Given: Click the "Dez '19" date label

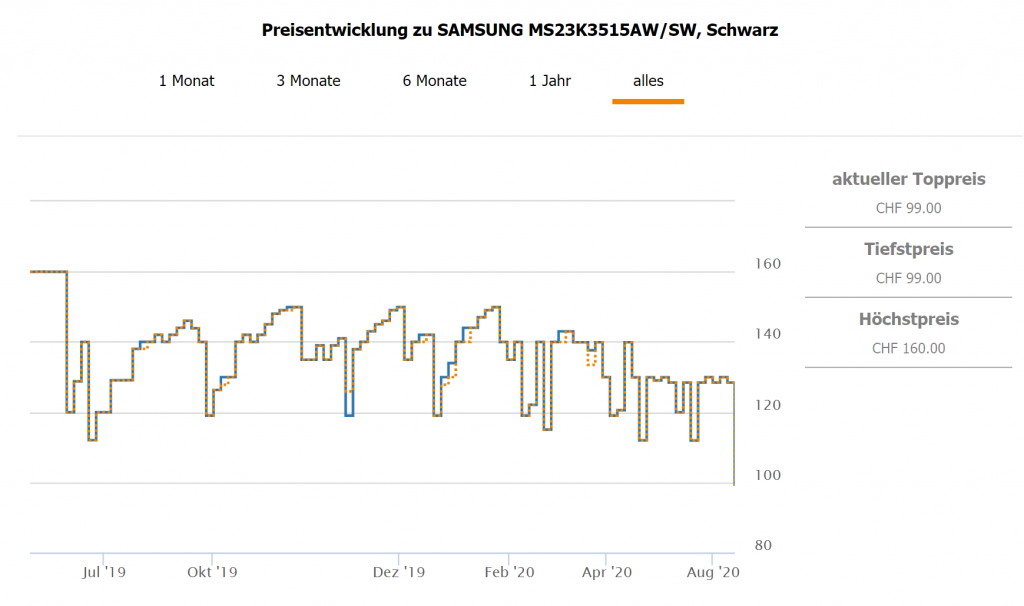Looking at the screenshot, I should pos(399,573).
